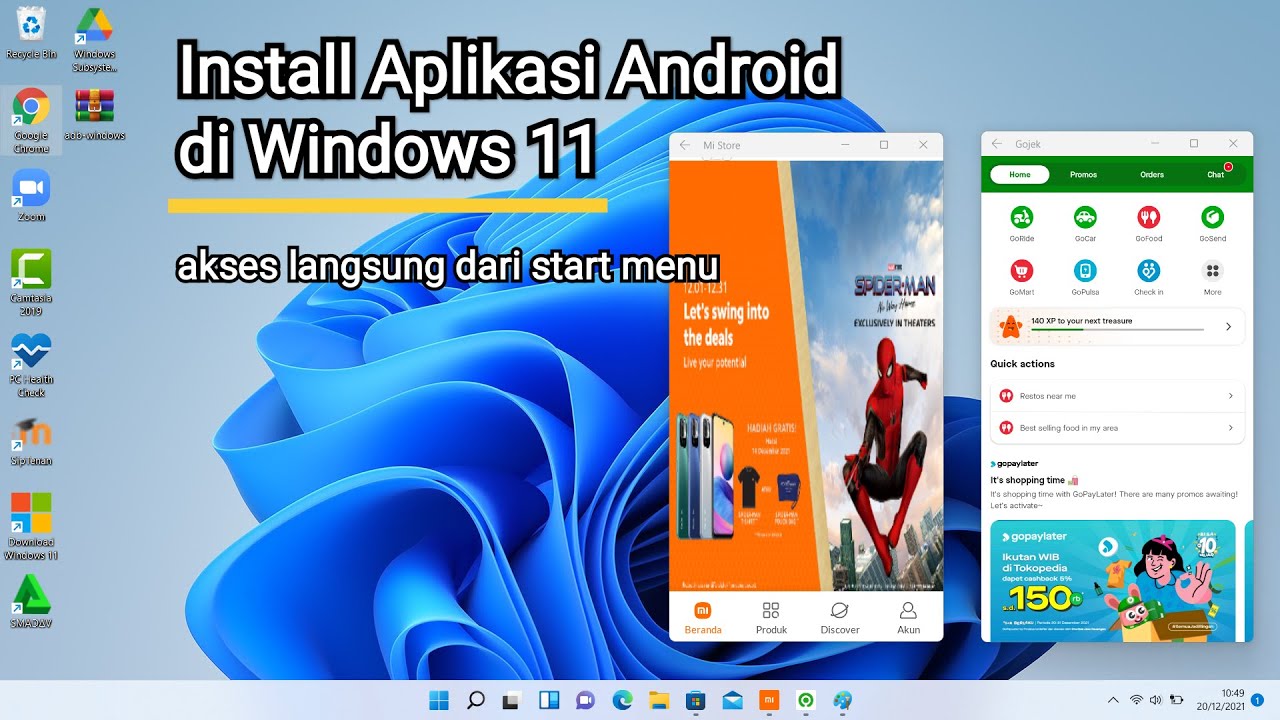Show hidden tray icons chevron

tap(1114, 700)
